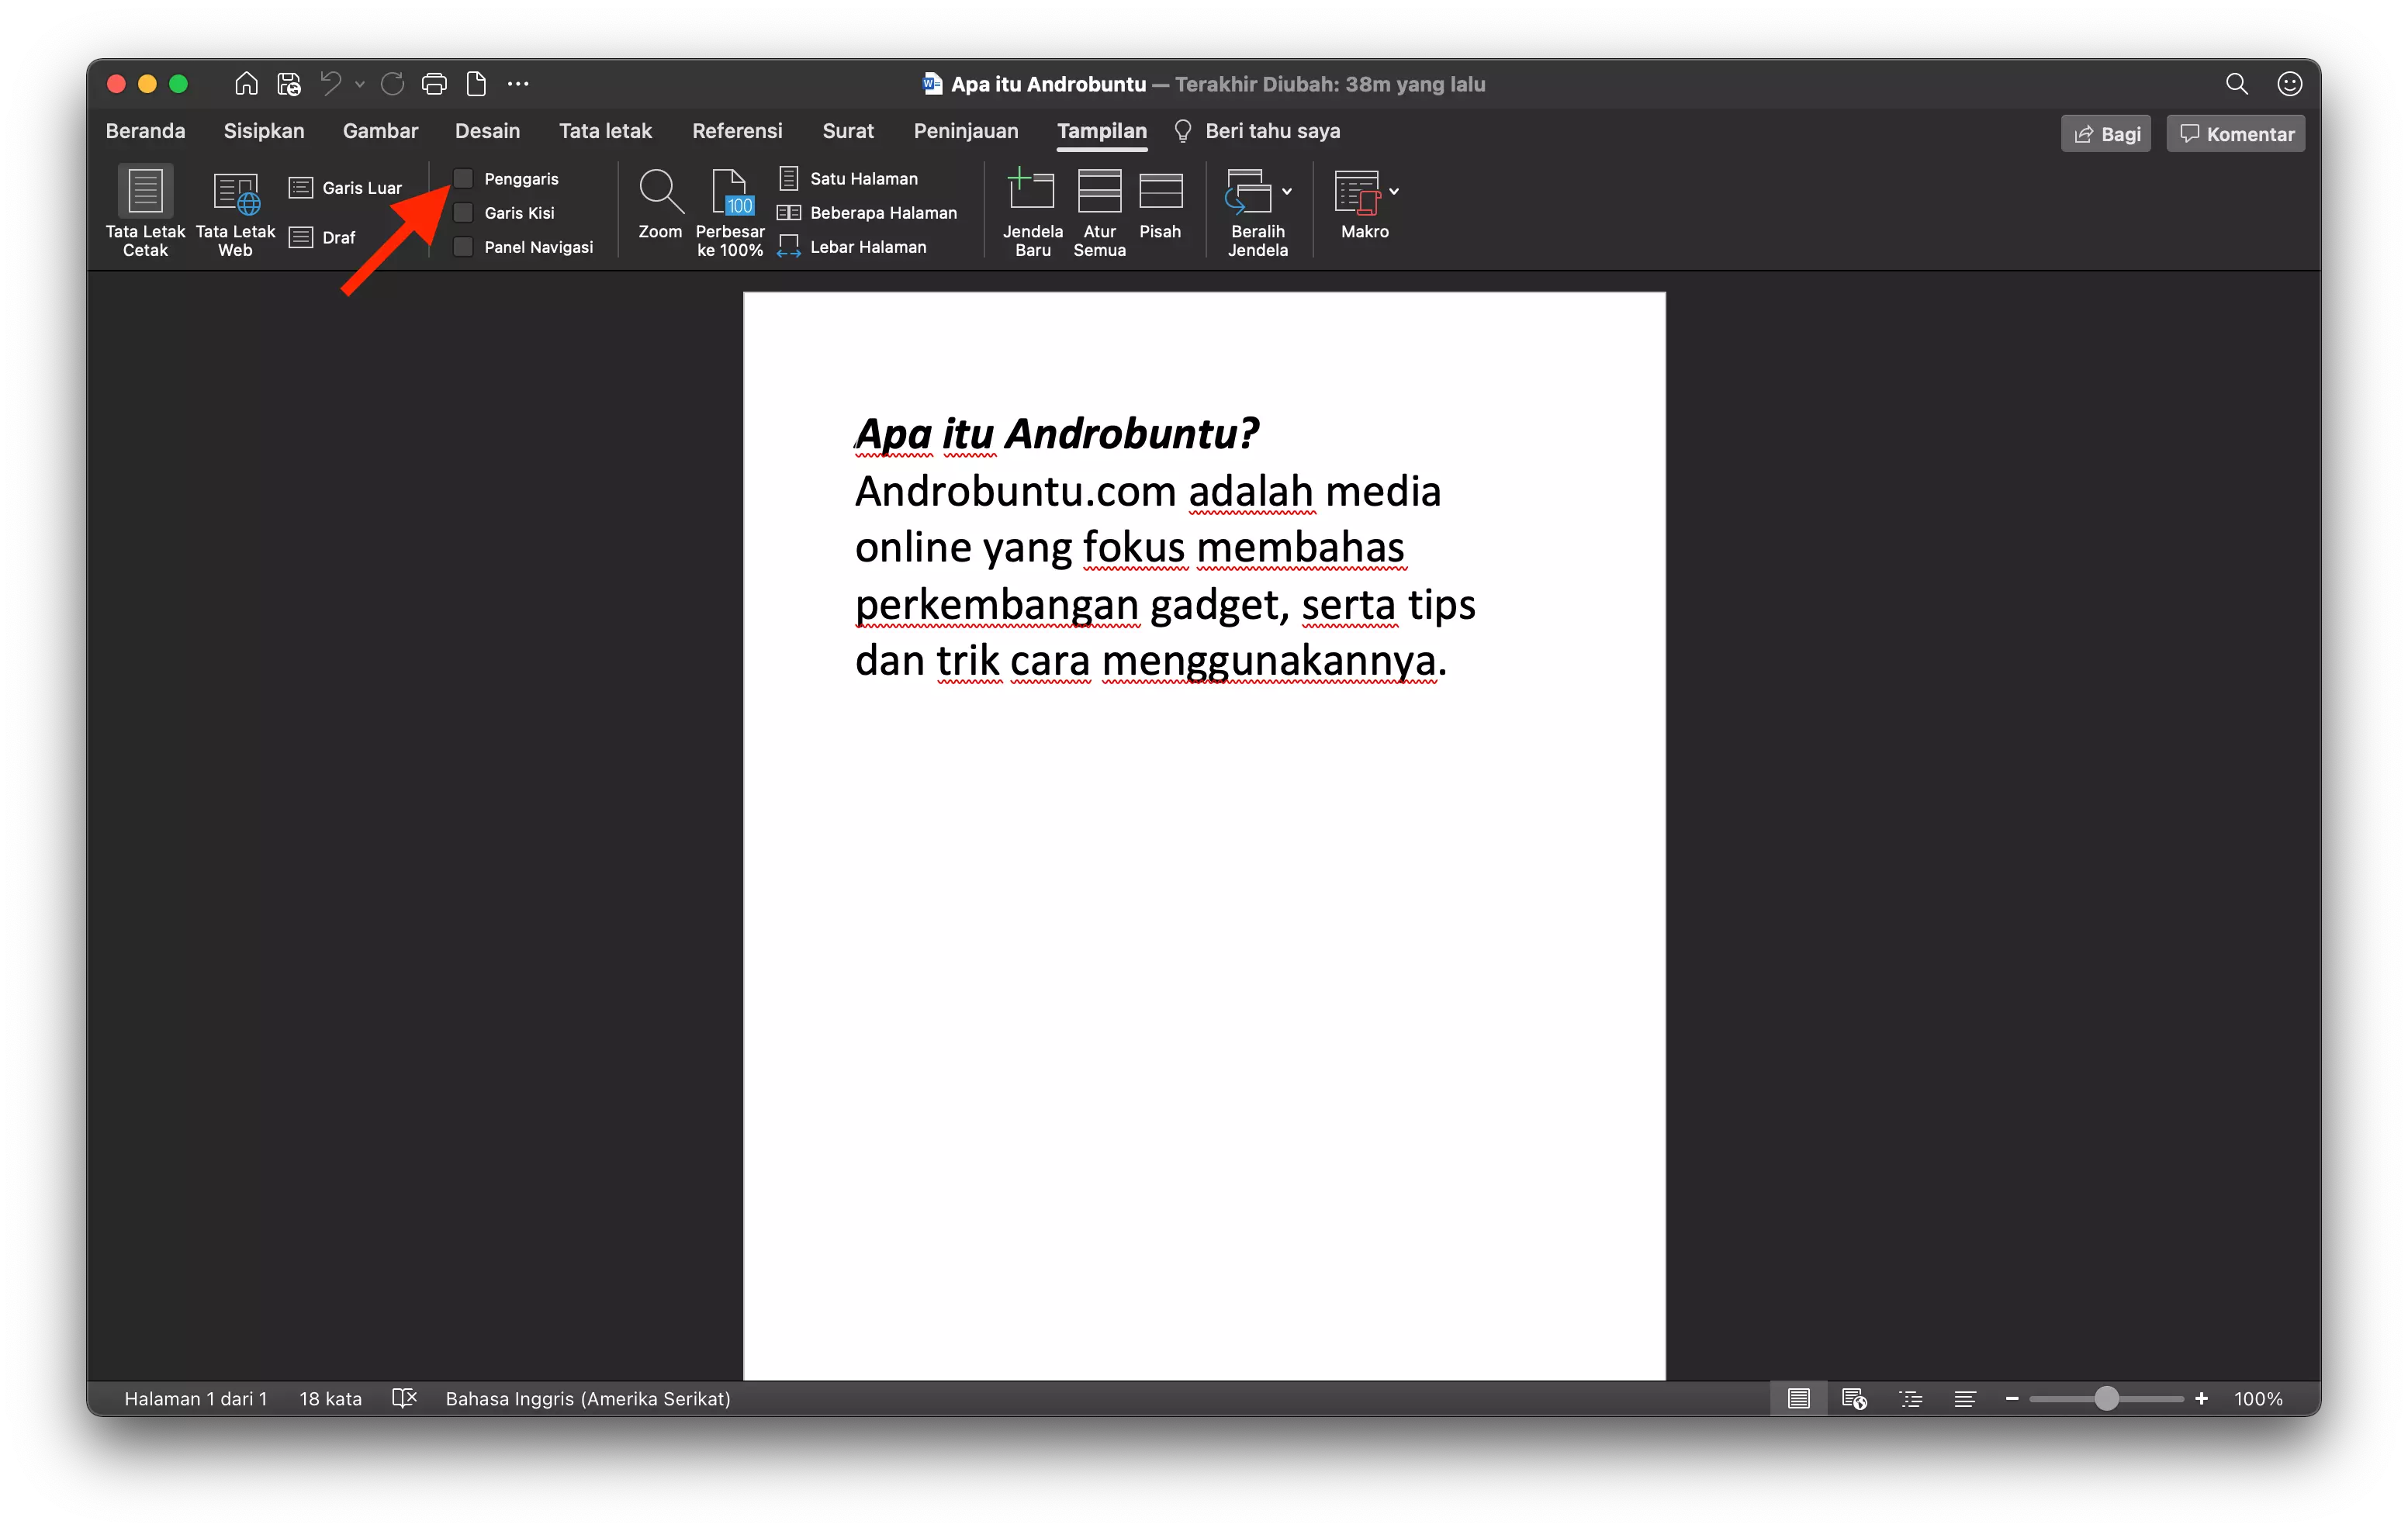
Task: Enable Garis Kisi gridlines
Action: (464, 212)
